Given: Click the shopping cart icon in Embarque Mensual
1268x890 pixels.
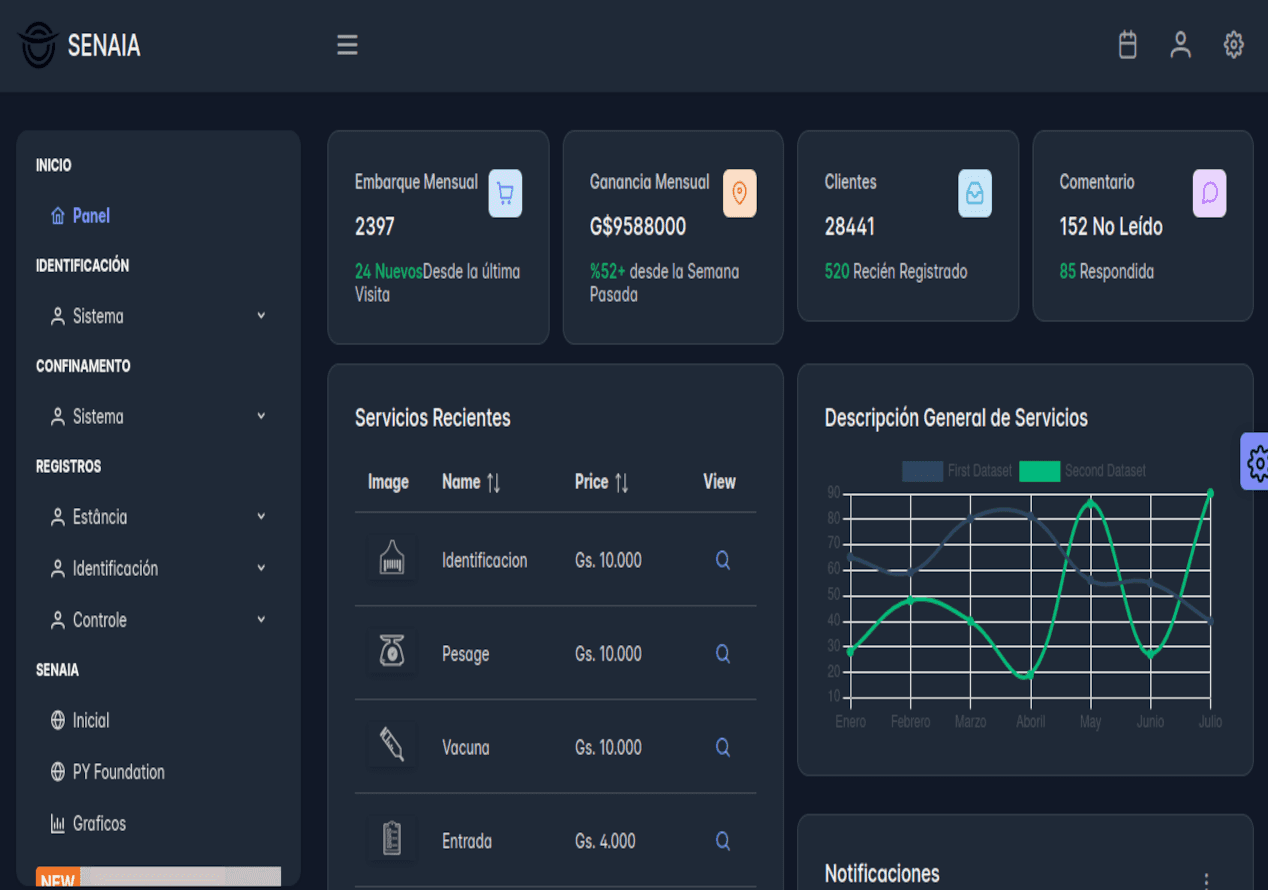Looking at the screenshot, I should click(505, 193).
